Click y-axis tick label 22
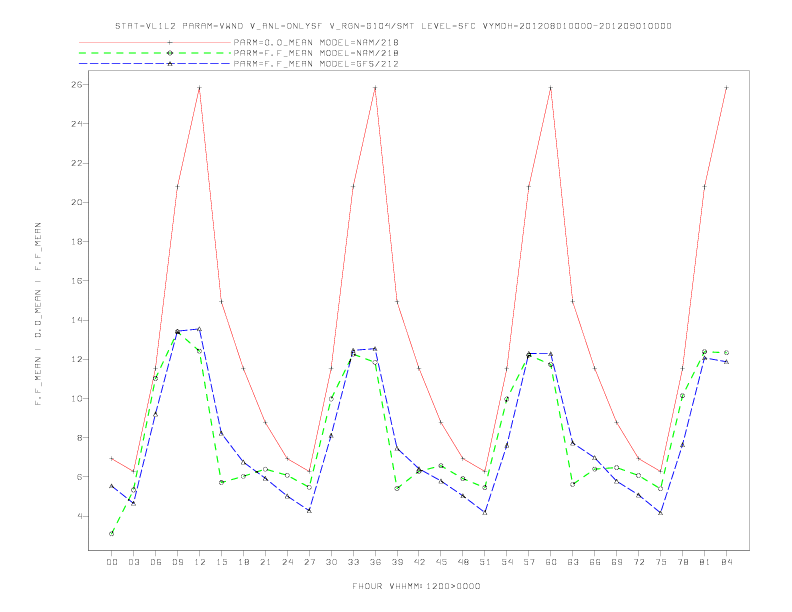Screen dimensions: 792x612 click(x=76, y=163)
